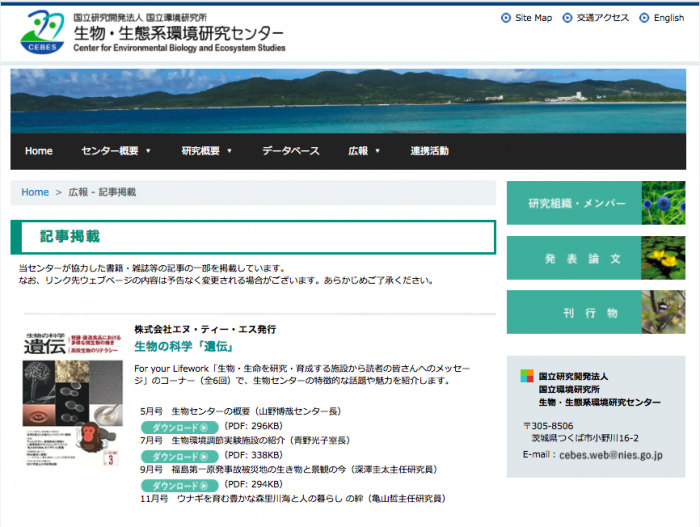Open the 連携活動 menu item
This screenshot has height=527, width=700.
click(x=429, y=151)
